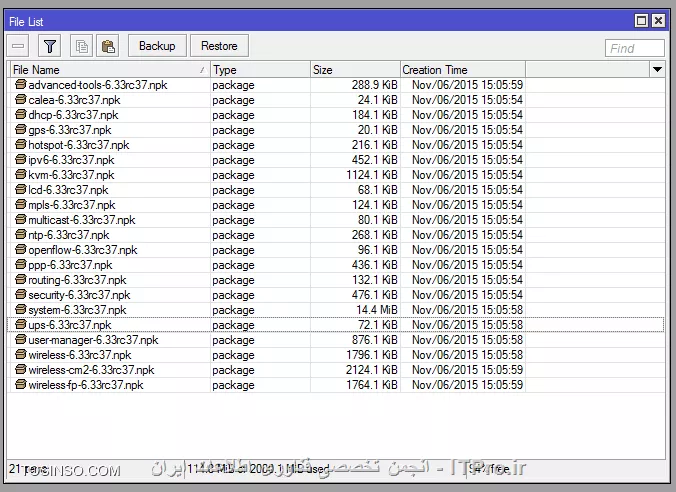676x492 pixels.
Task: Select file name user-manager-6.33rc37.npk
Action: [x=94, y=340]
